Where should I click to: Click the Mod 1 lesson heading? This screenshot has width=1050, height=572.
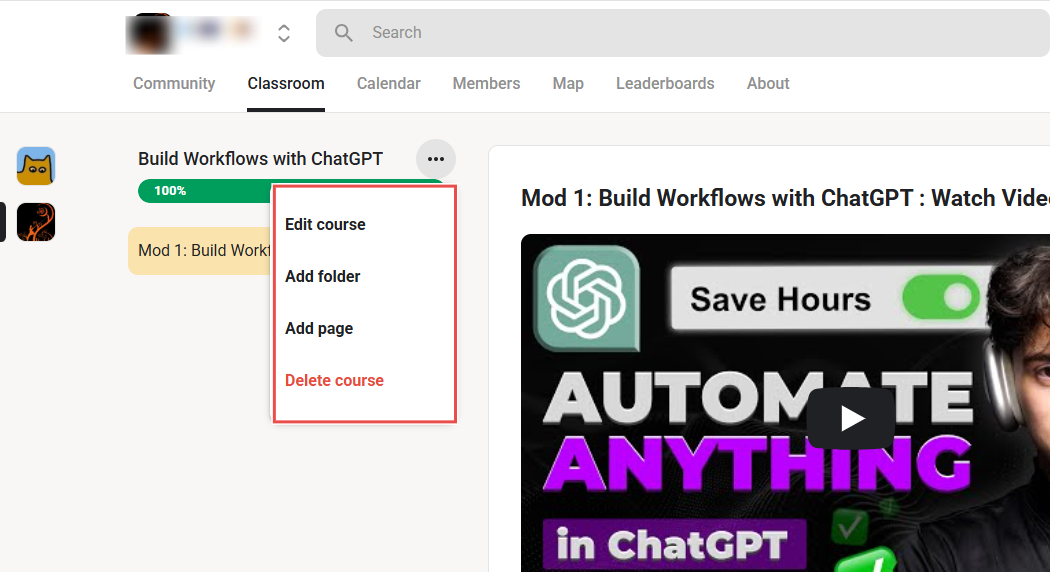(785, 198)
